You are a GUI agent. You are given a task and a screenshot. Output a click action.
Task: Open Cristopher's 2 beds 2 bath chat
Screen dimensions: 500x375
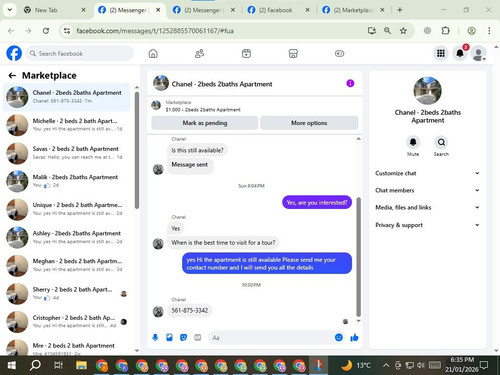pos(67,322)
